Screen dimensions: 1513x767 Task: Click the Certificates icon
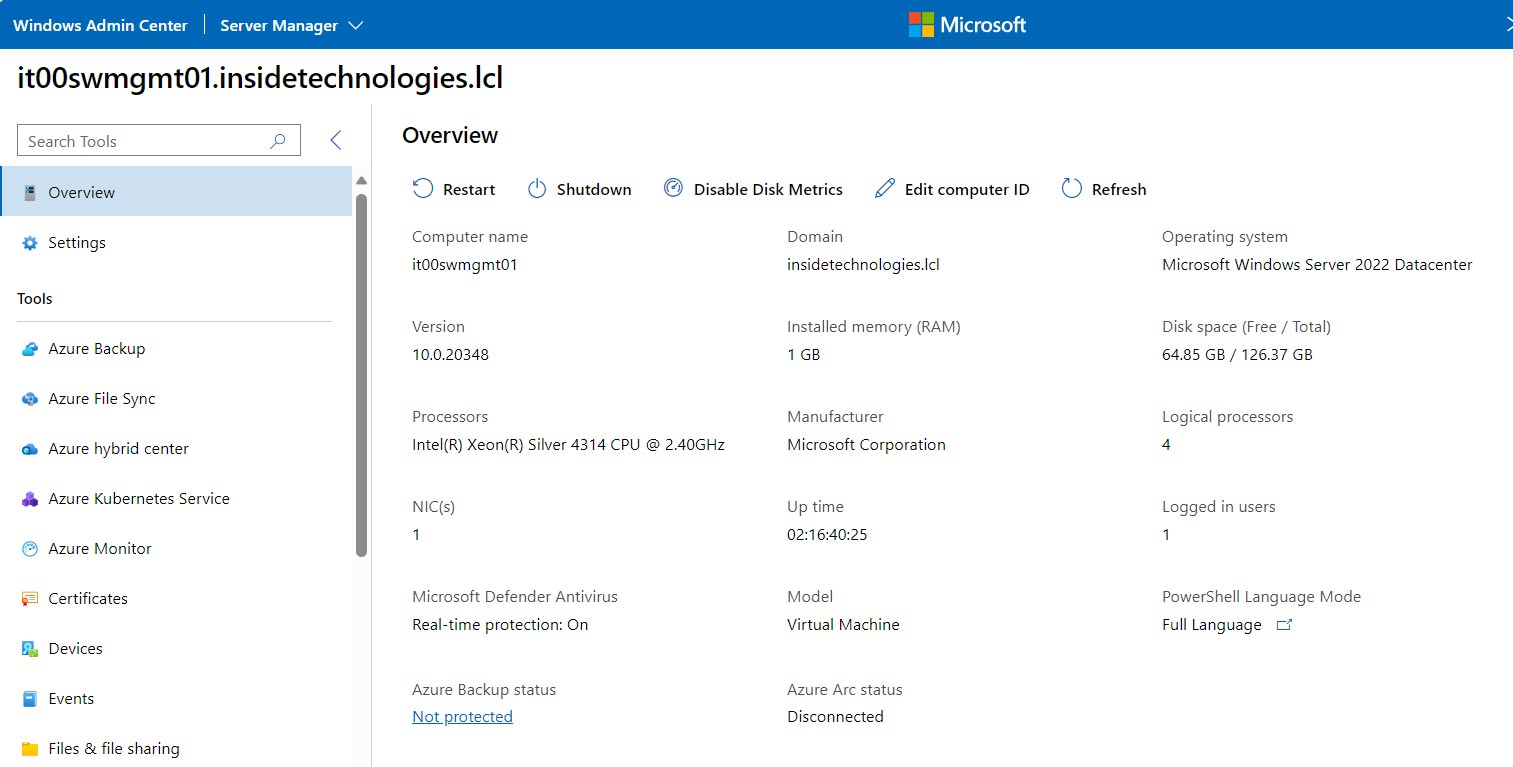(30, 599)
